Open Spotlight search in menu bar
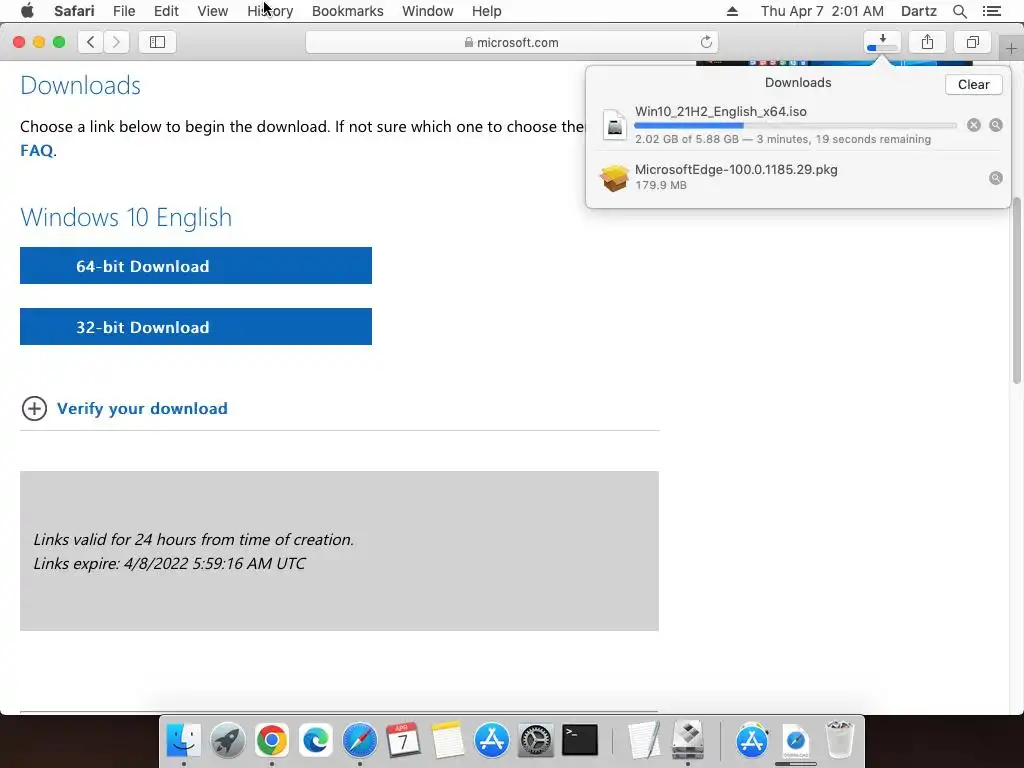Viewport: 1024px width, 768px height. (x=959, y=11)
